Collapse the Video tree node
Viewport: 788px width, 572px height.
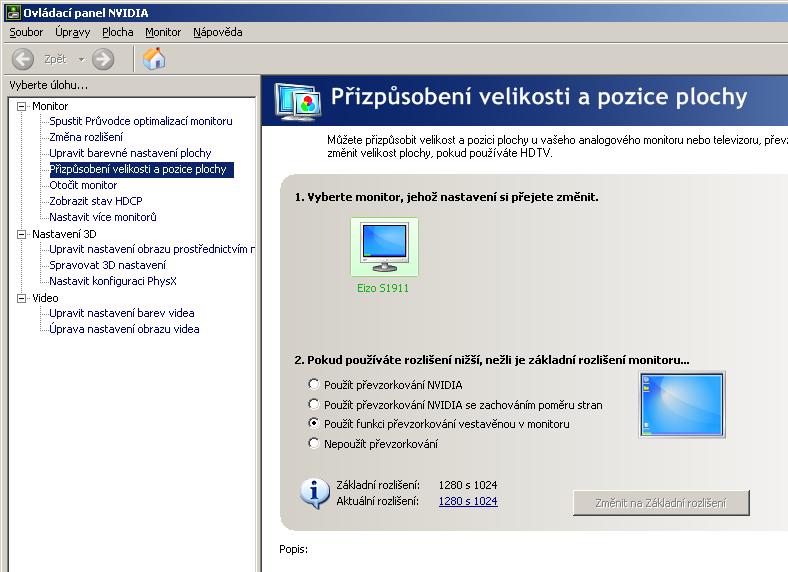pyautogui.click(x=22, y=298)
